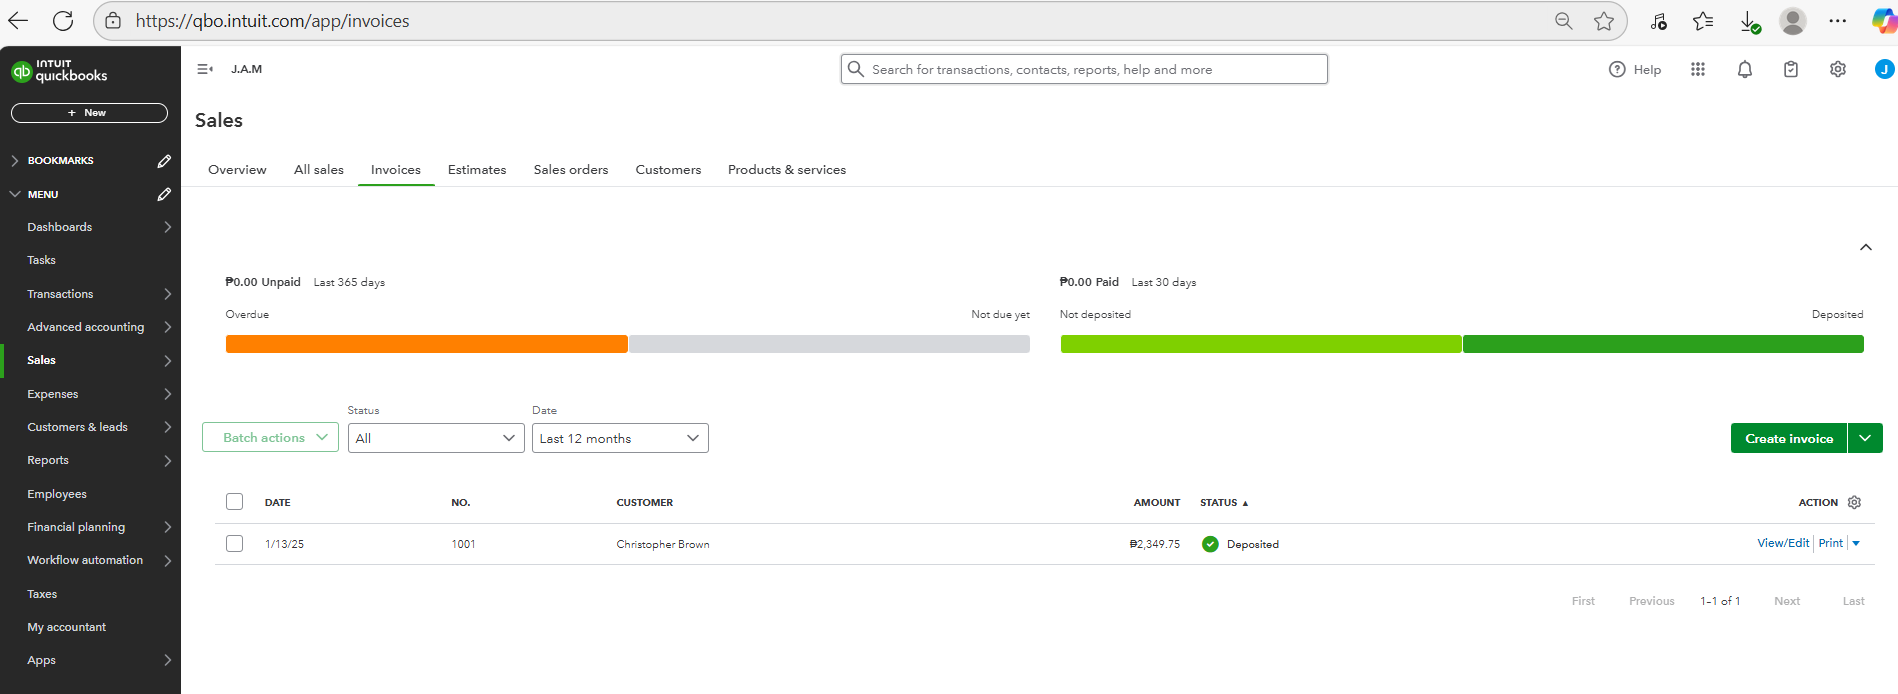Click Print for invoice 1001
The height and width of the screenshot is (694, 1898).
tap(1831, 543)
